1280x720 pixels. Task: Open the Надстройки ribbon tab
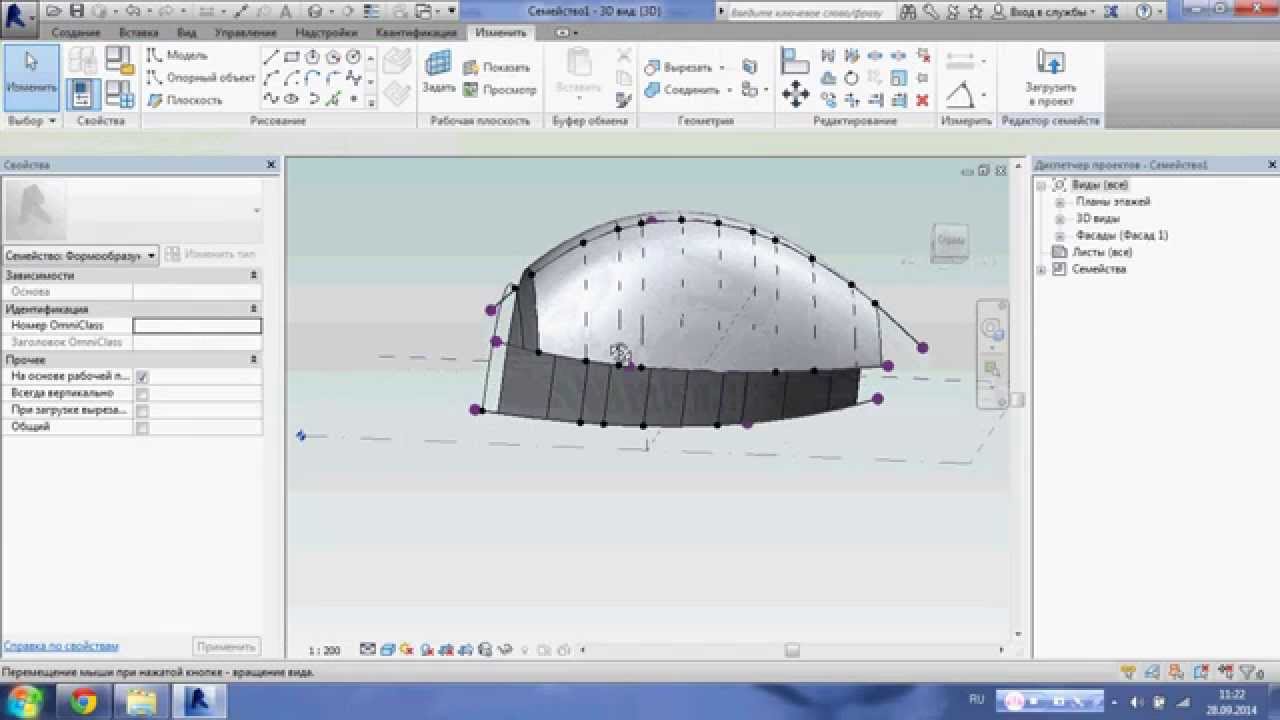(x=326, y=33)
